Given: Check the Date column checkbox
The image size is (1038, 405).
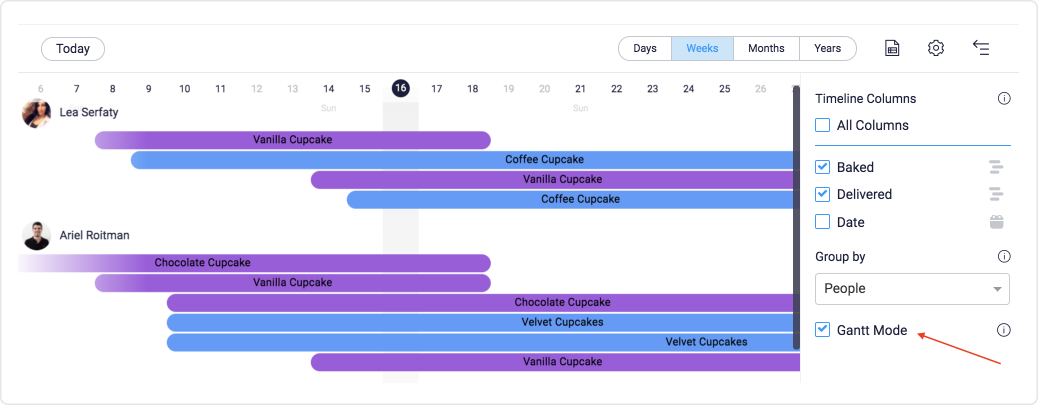Looking at the screenshot, I should [823, 222].
